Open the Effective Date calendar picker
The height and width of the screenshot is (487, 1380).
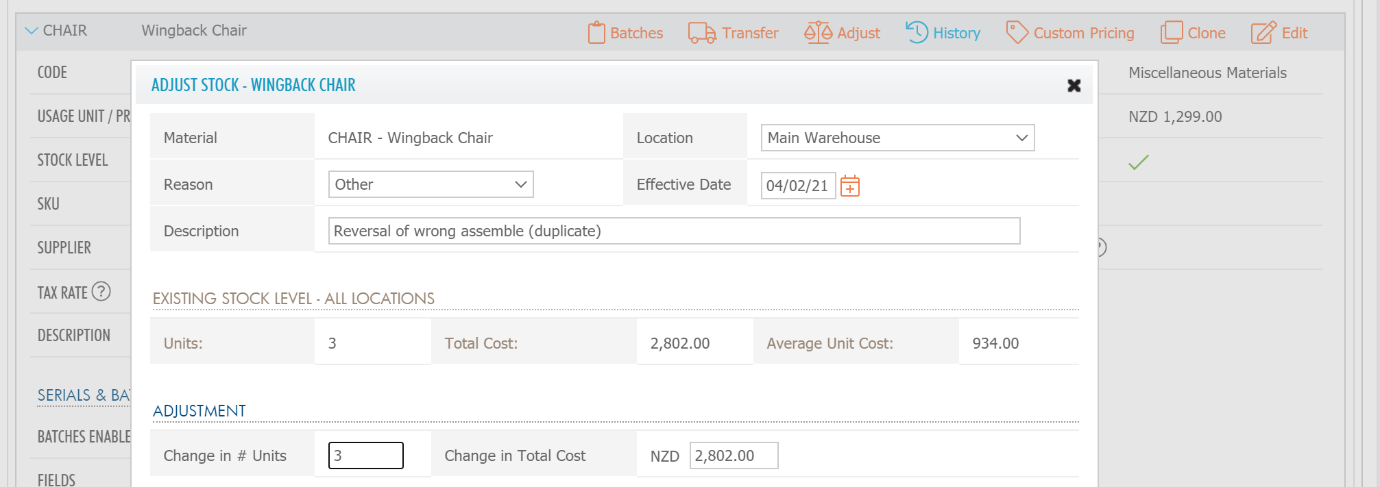pos(850,186)
